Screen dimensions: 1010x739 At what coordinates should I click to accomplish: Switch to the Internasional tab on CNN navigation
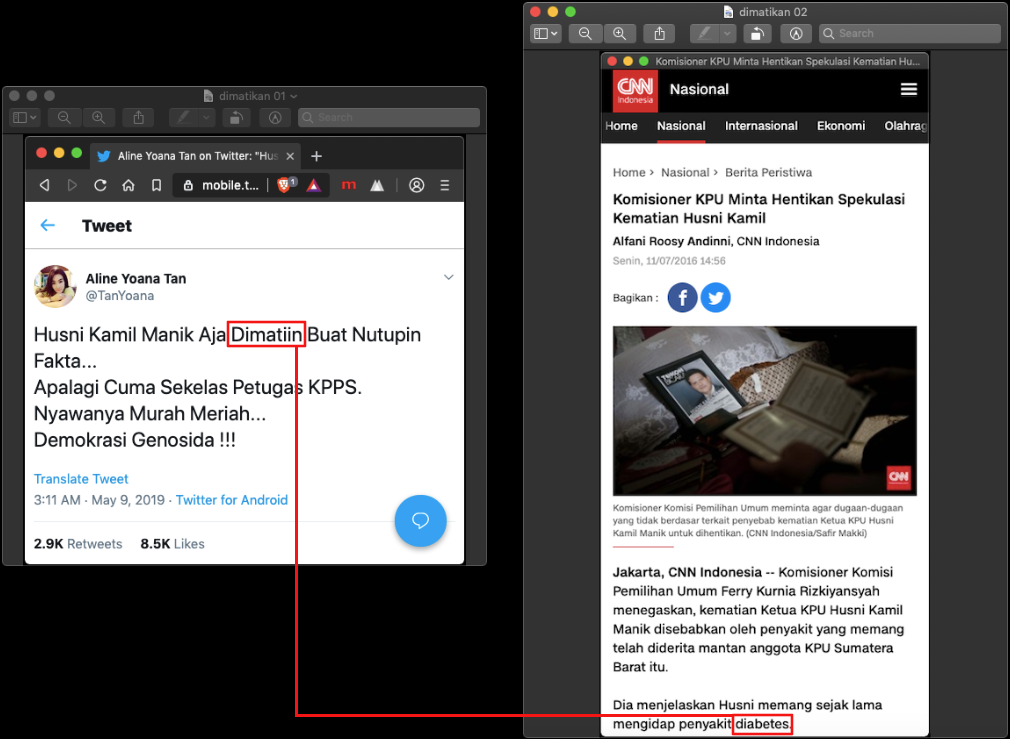click(x=761, y=126)
